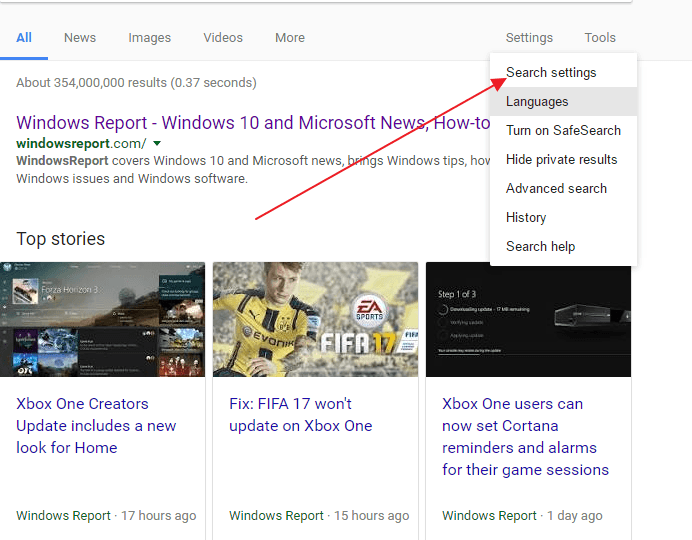Image resolution: width=692 pixels, height=540 pixels.
Task: Open Advanced search from the menu
Action: (563, 189)
